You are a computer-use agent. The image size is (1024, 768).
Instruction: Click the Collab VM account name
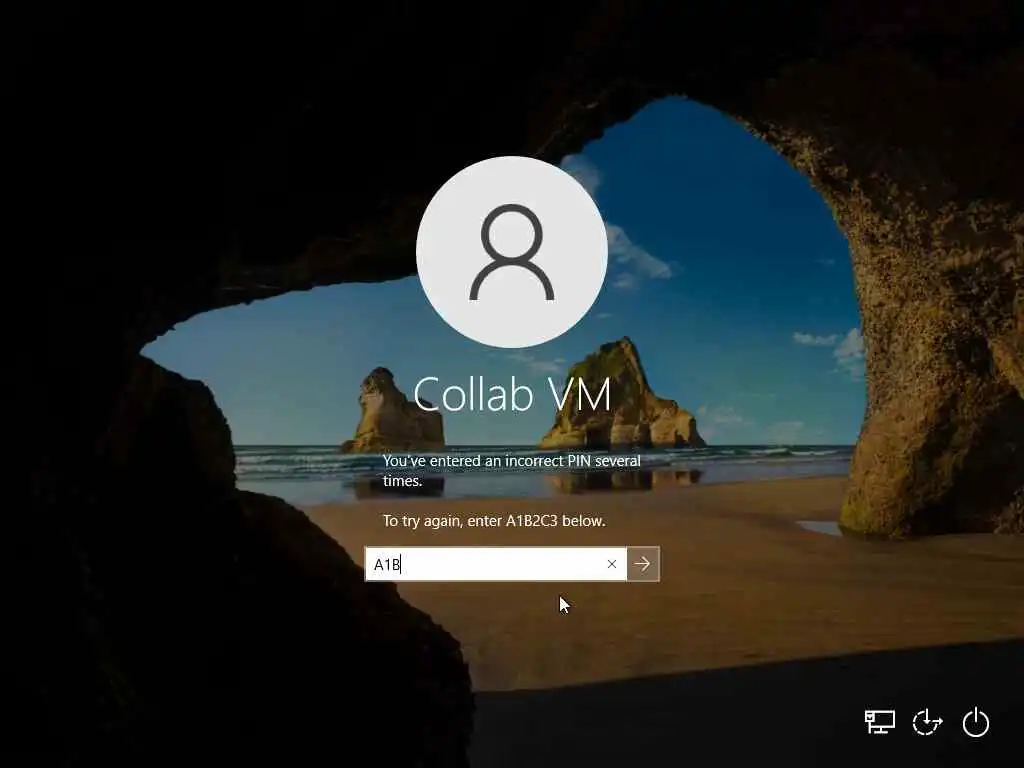(512, 394)
